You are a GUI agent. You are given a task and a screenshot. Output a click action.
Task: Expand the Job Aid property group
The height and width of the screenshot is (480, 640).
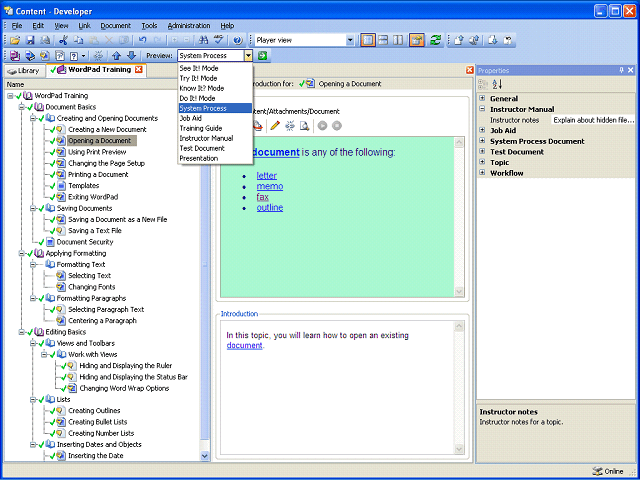[482, 130]
